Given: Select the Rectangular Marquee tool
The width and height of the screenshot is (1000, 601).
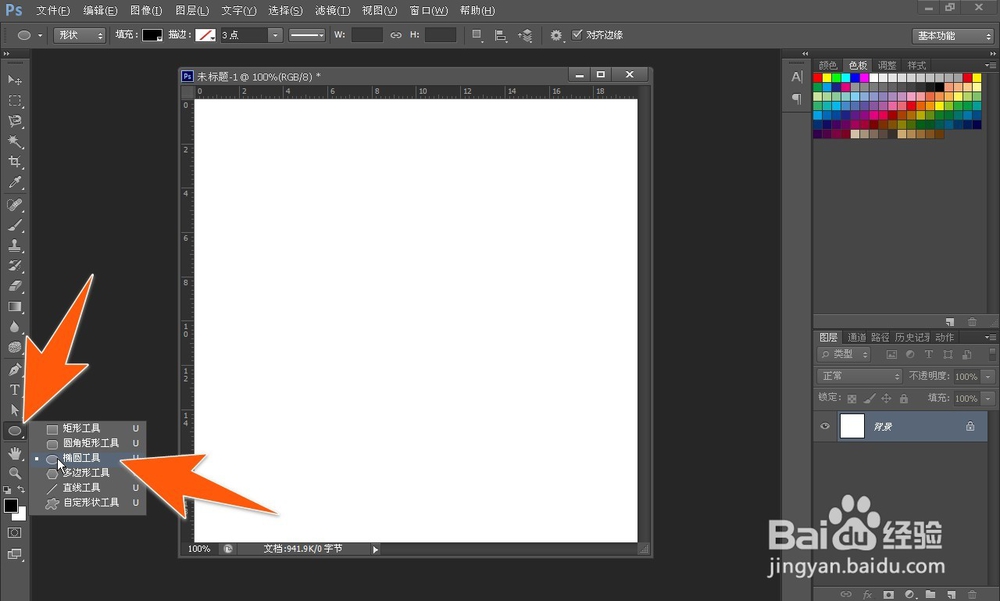Looking at the screenshot, I should [x=14, y=101].
